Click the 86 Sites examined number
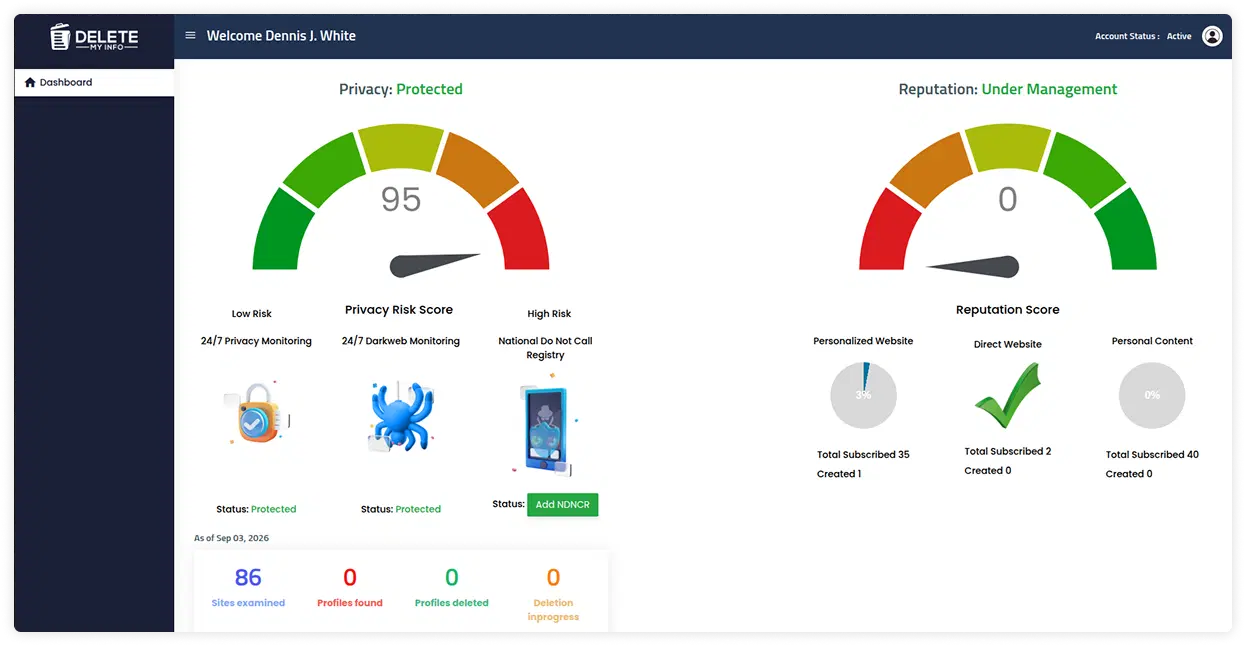 248,577
